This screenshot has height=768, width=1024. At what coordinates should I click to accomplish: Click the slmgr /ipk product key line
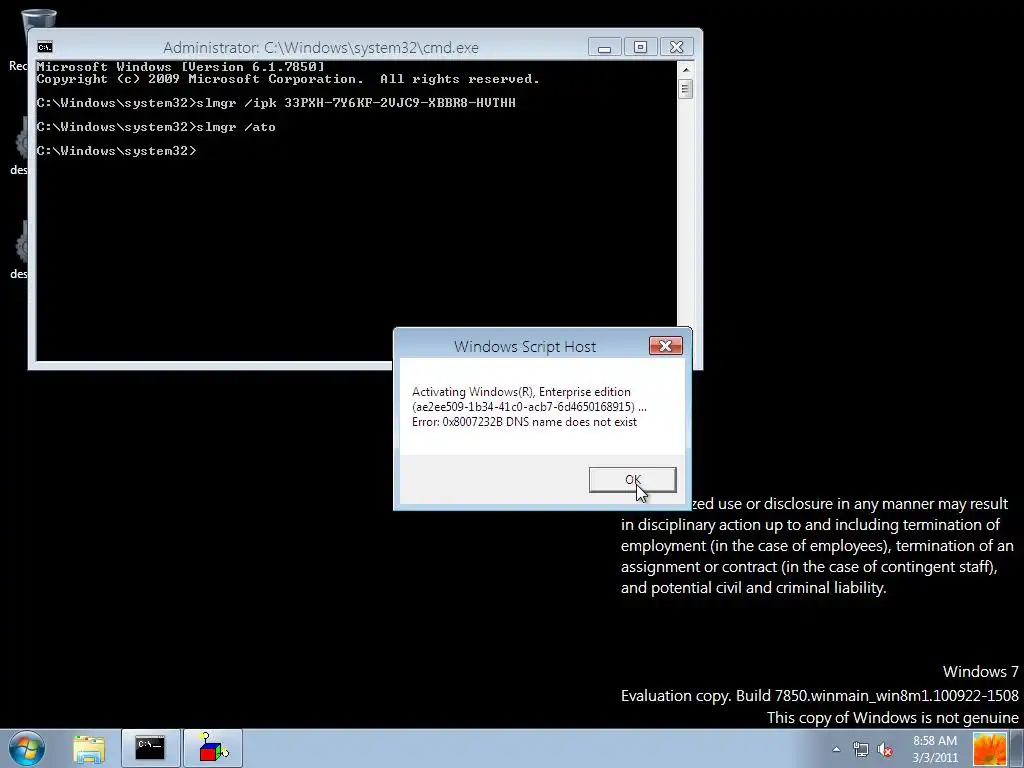coord(276,103)
